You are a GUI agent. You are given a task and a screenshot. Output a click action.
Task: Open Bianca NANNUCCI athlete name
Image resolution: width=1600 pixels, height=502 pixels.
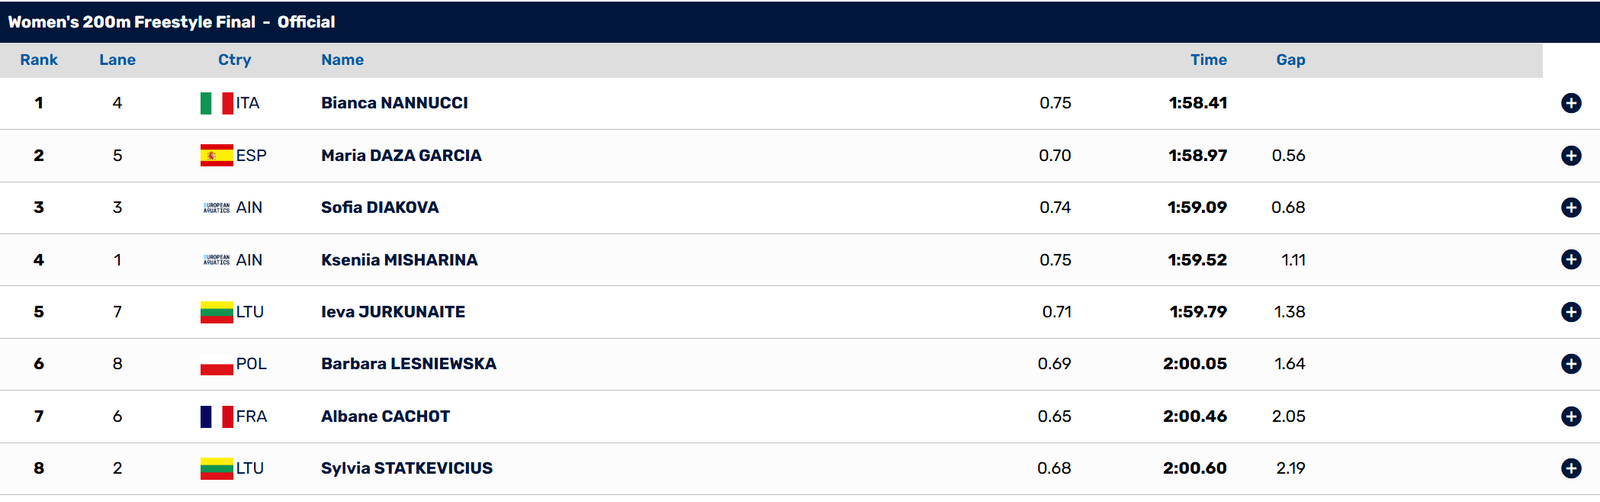click(x=394, y=103)
